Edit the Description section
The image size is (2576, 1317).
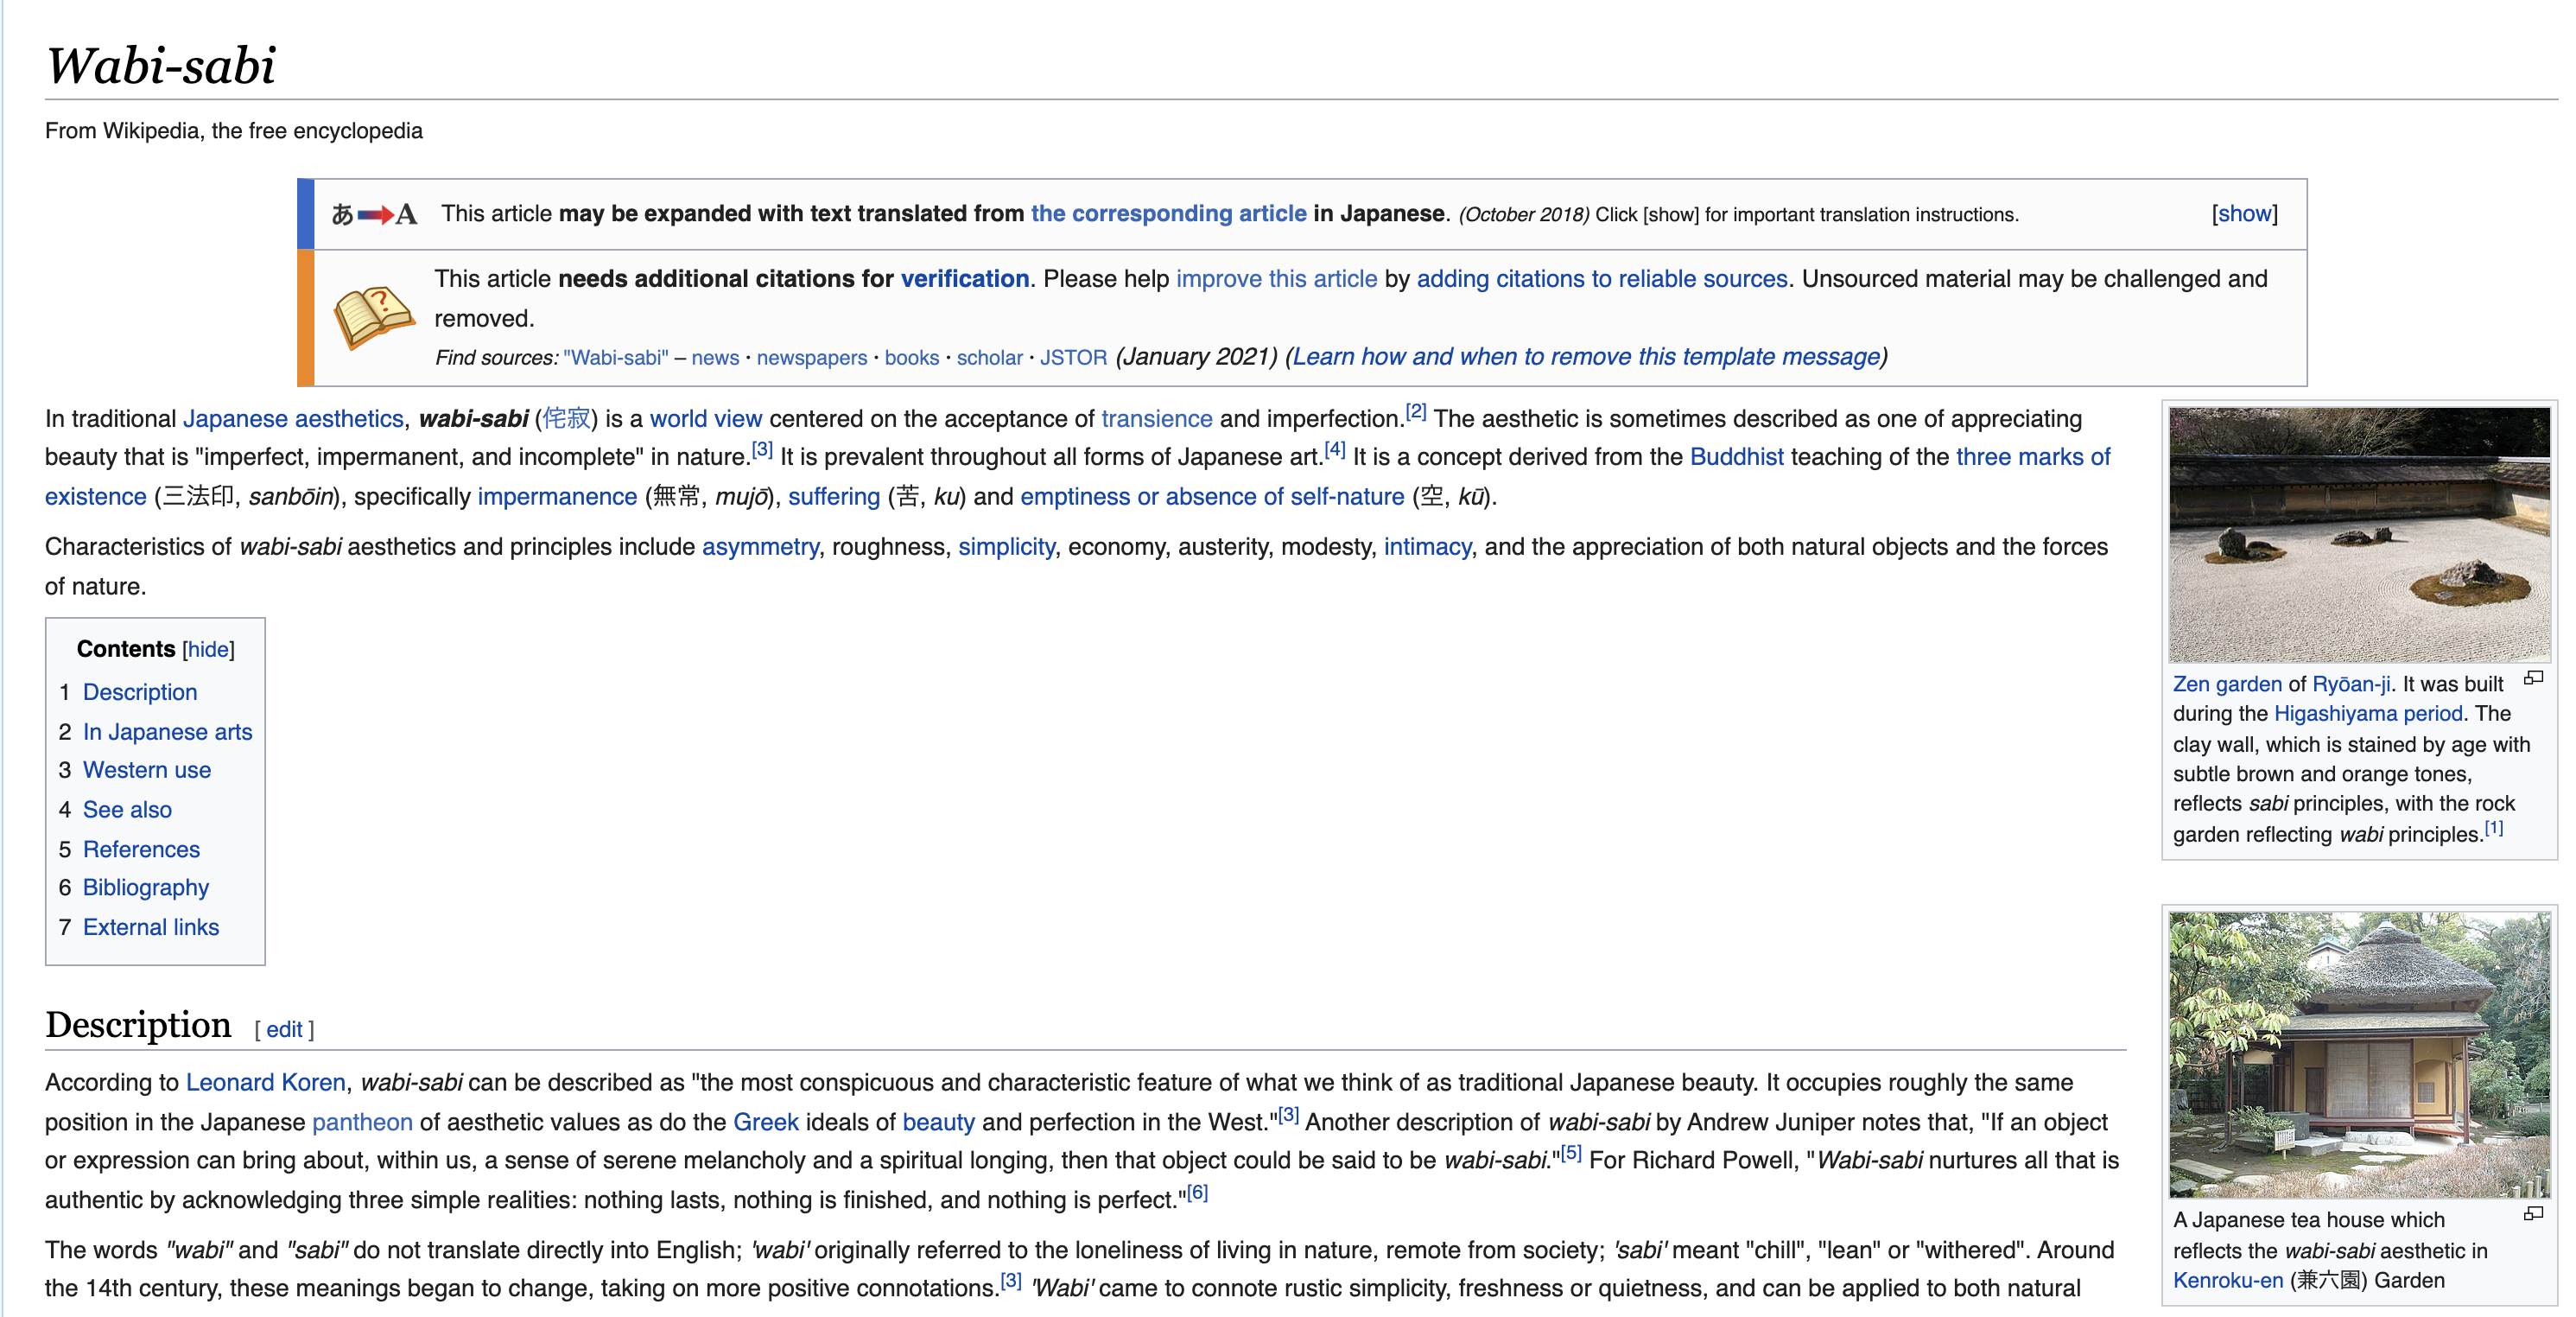pos(283,1030)
